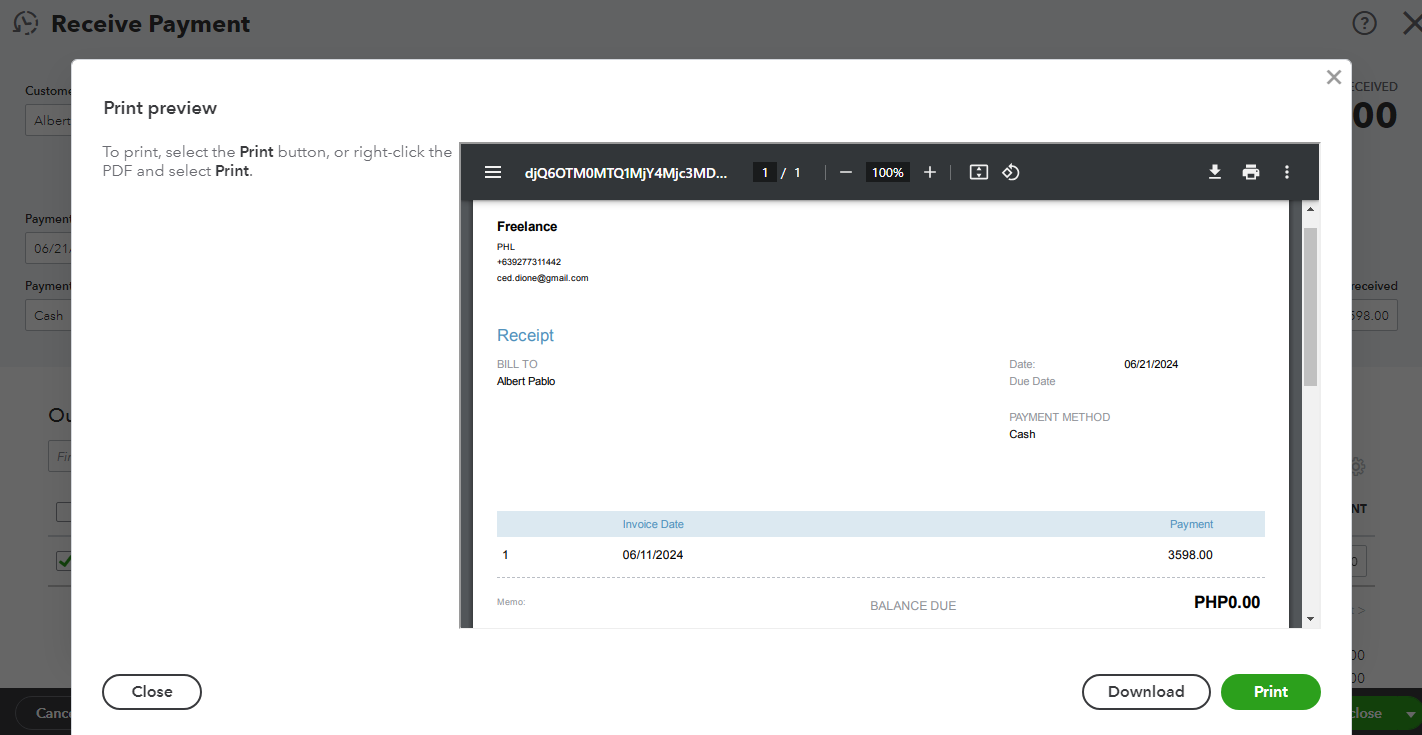Click the Memo label in receipt
This screenshot has height=735, width=1422.
pyautogui.click(x=511, y=602)
